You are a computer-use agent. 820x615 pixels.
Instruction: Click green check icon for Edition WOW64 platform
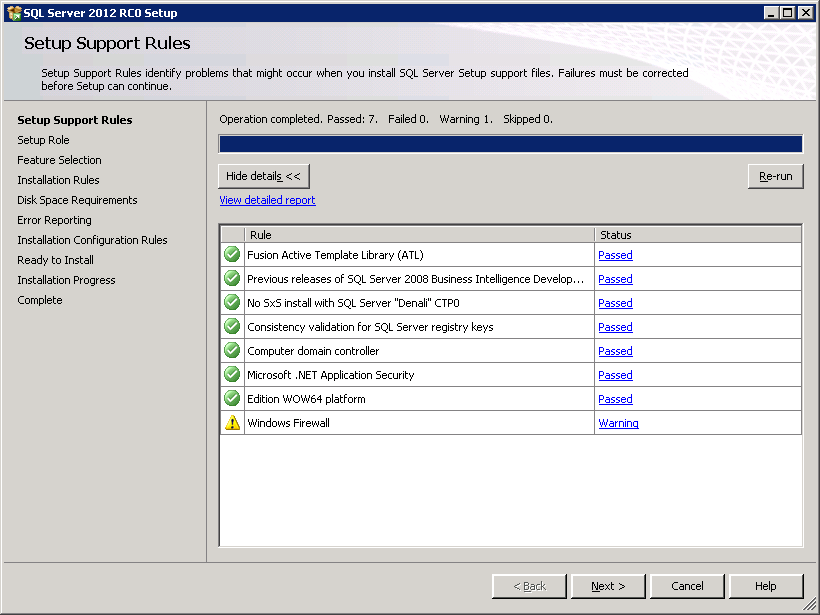[x=232, y=399]
